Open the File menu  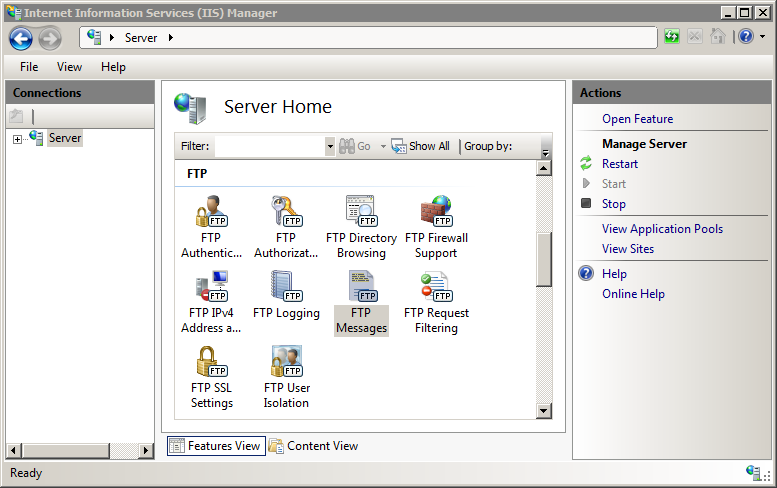click(x=29, y=67)
